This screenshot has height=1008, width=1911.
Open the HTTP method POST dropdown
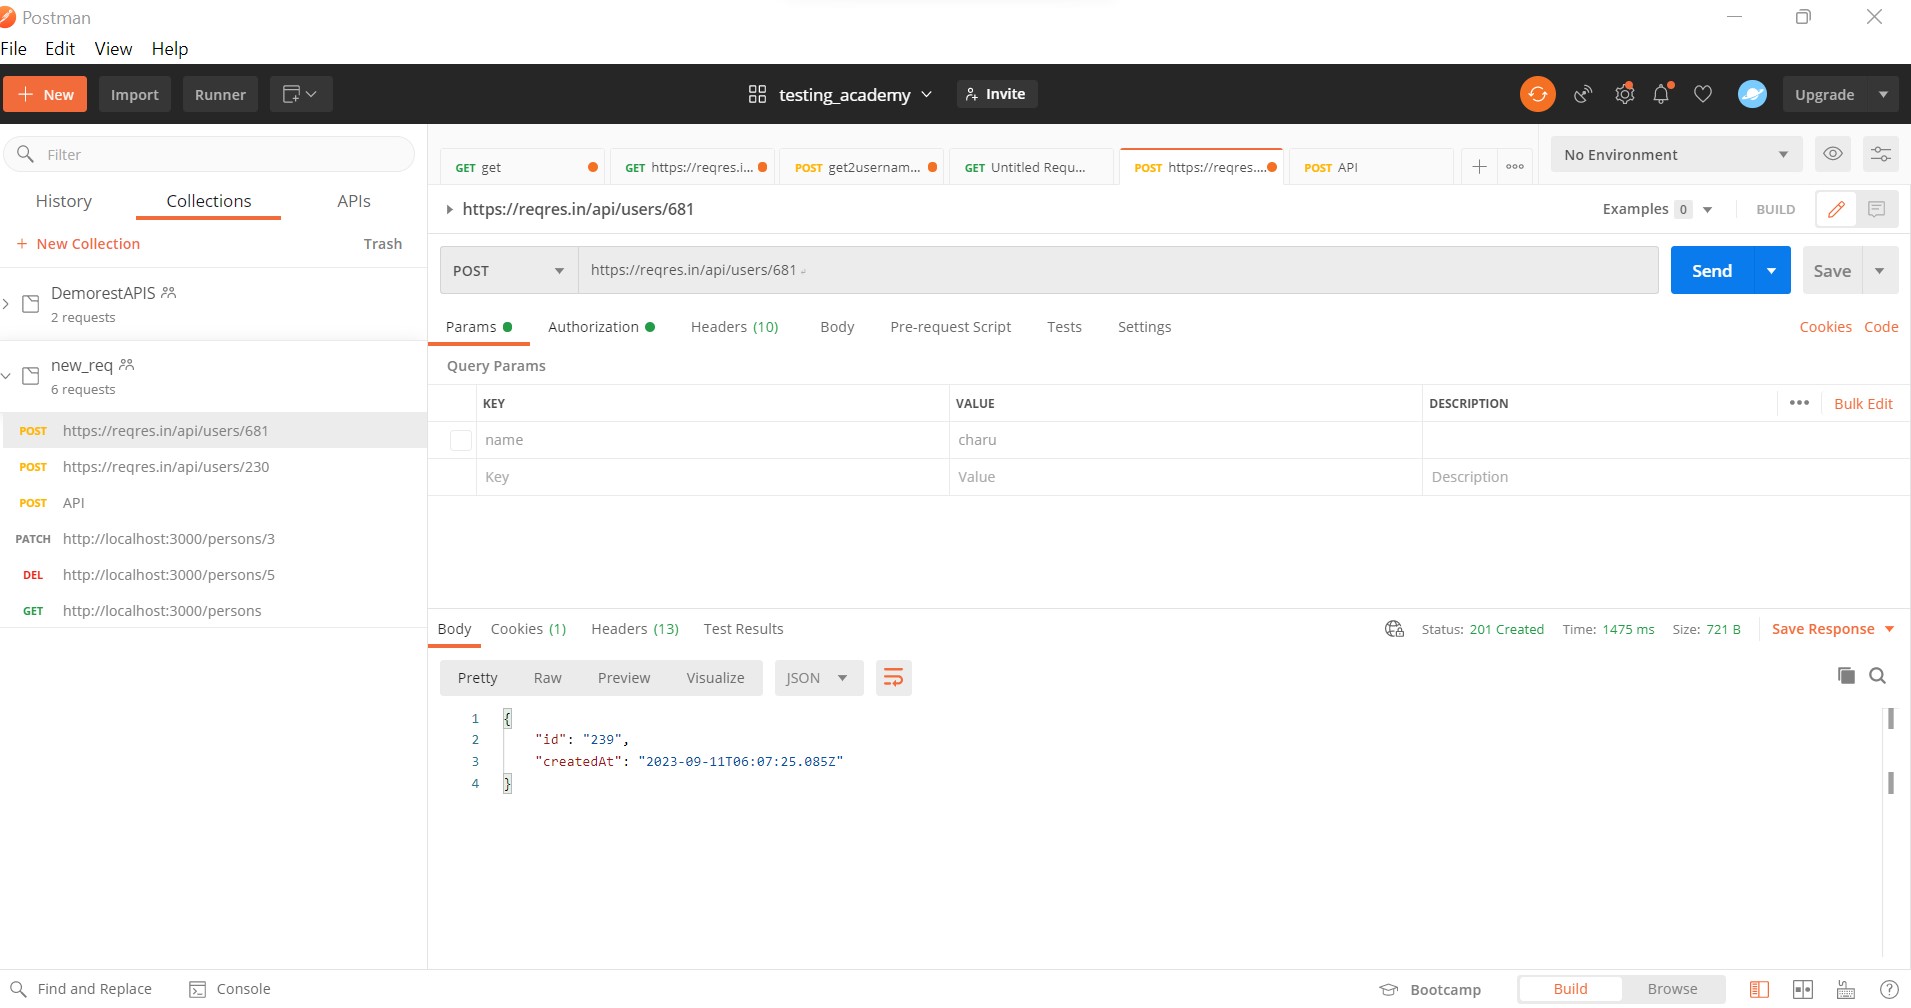pos(509,270)
